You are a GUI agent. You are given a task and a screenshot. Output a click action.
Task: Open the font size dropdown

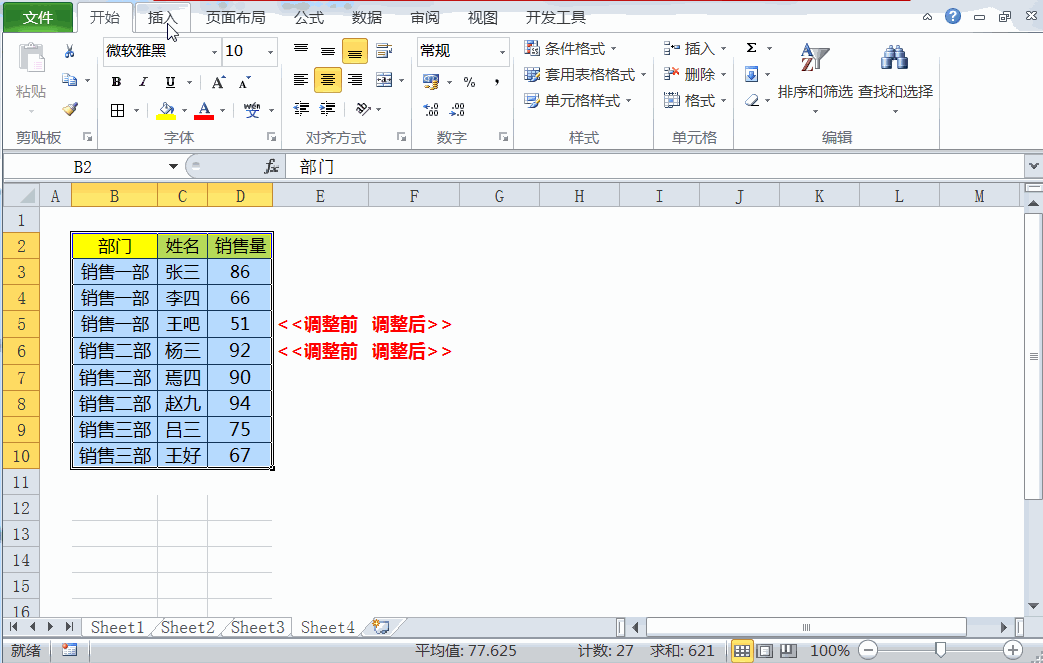tap(271, 51)
